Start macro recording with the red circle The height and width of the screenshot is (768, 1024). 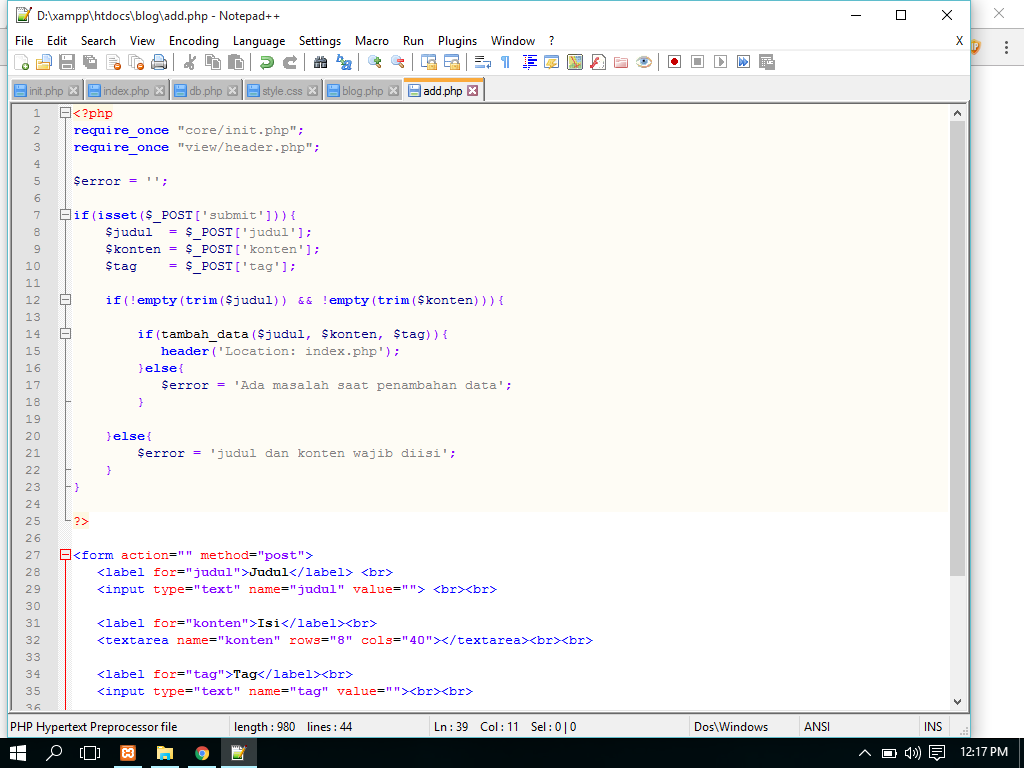coord(675,62)
